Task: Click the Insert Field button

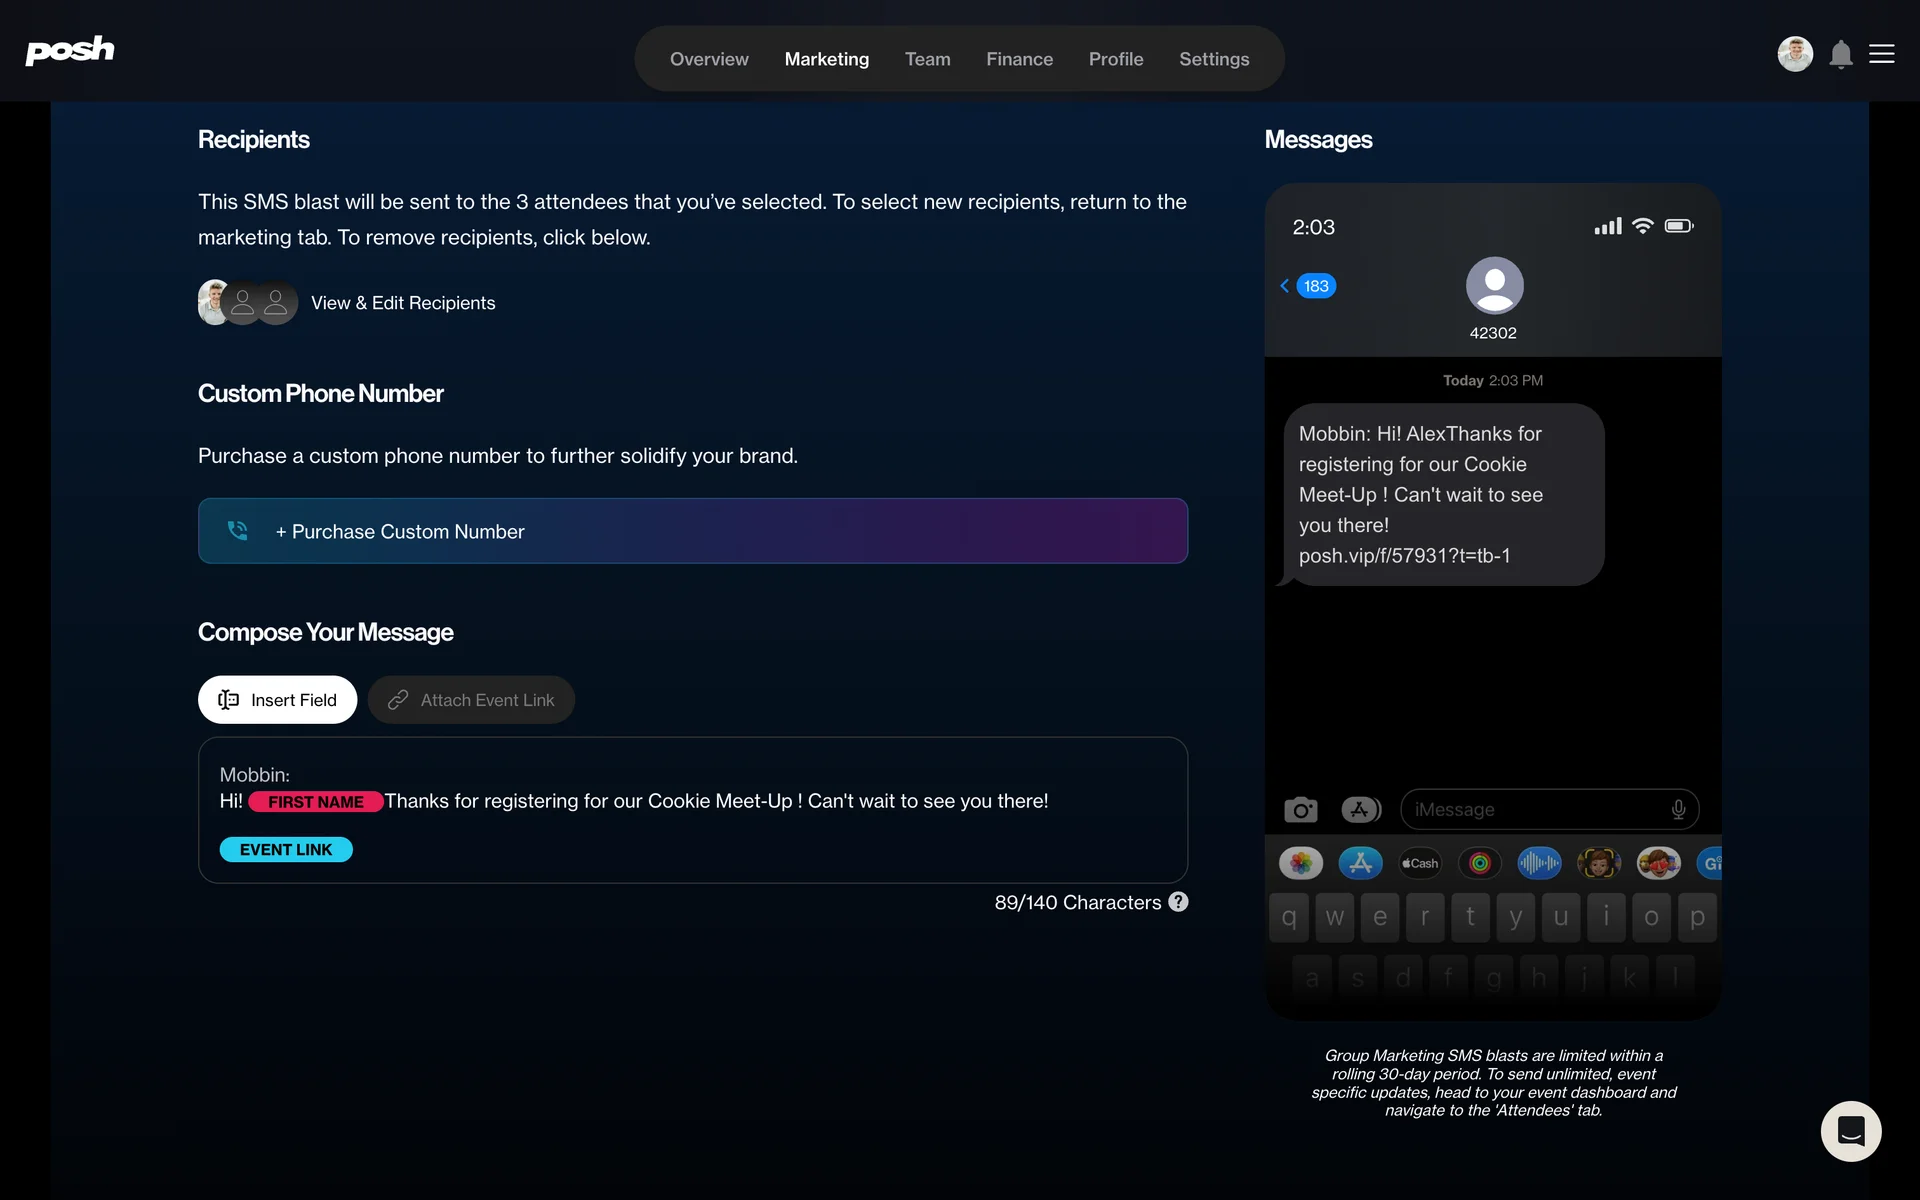Action: (x=277, y=700)
